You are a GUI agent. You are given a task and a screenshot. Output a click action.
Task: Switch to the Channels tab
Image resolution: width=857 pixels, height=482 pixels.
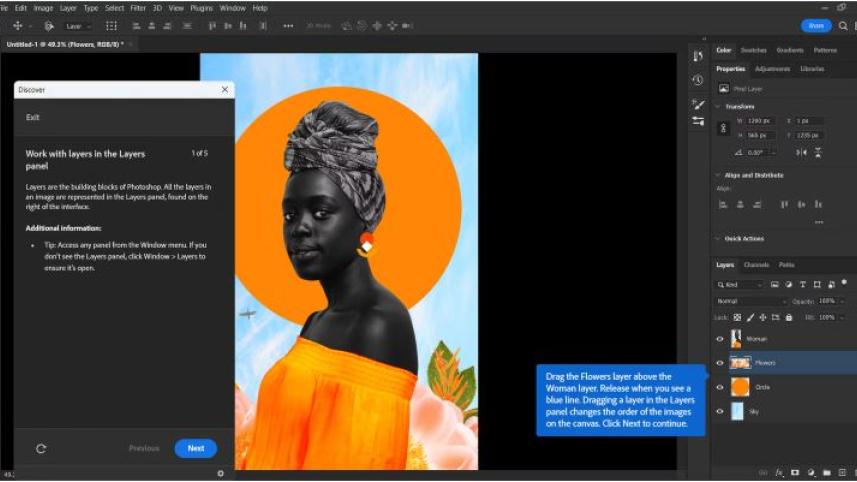coord(756,265)
